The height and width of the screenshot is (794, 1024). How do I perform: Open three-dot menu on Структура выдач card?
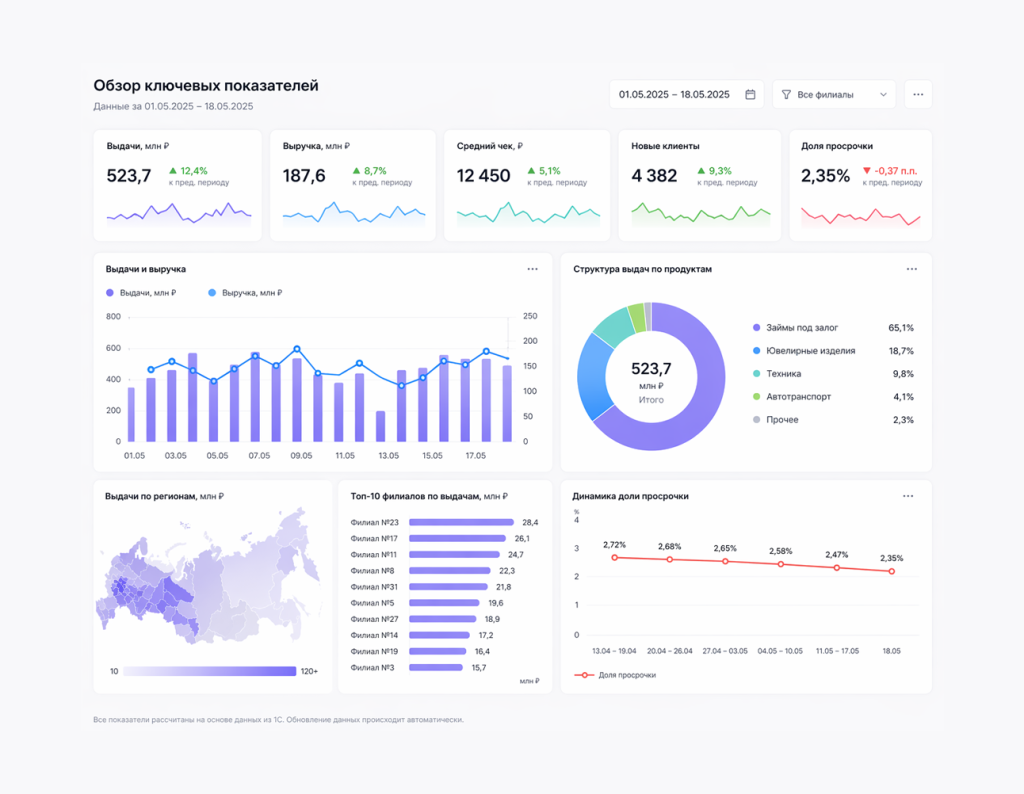[912, 269]
